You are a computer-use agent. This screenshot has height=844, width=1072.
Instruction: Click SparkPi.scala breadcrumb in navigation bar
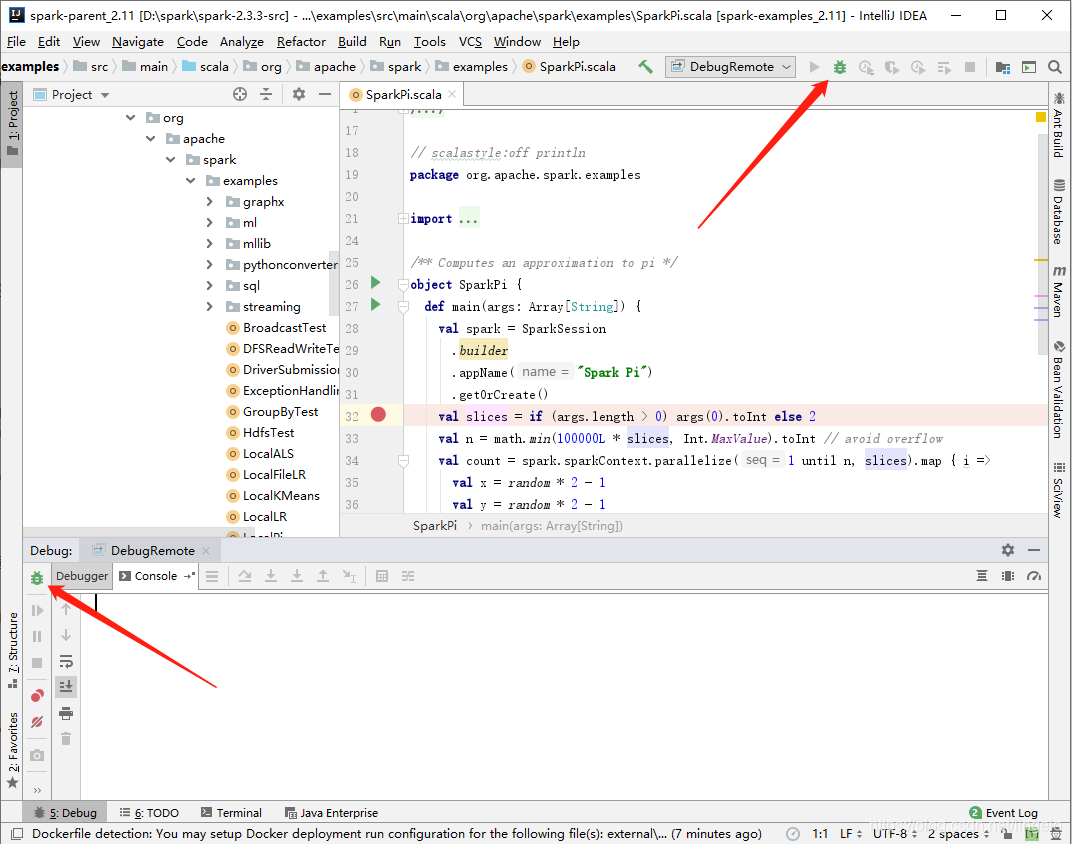[x=570, y=67]
